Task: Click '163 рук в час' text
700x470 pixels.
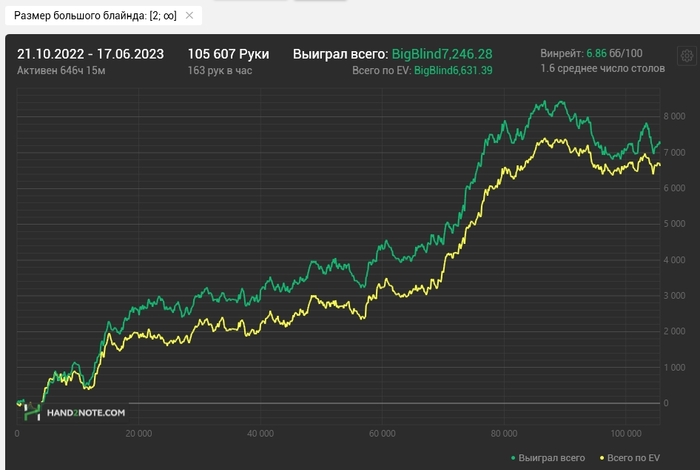Action: tap(220, 71)
